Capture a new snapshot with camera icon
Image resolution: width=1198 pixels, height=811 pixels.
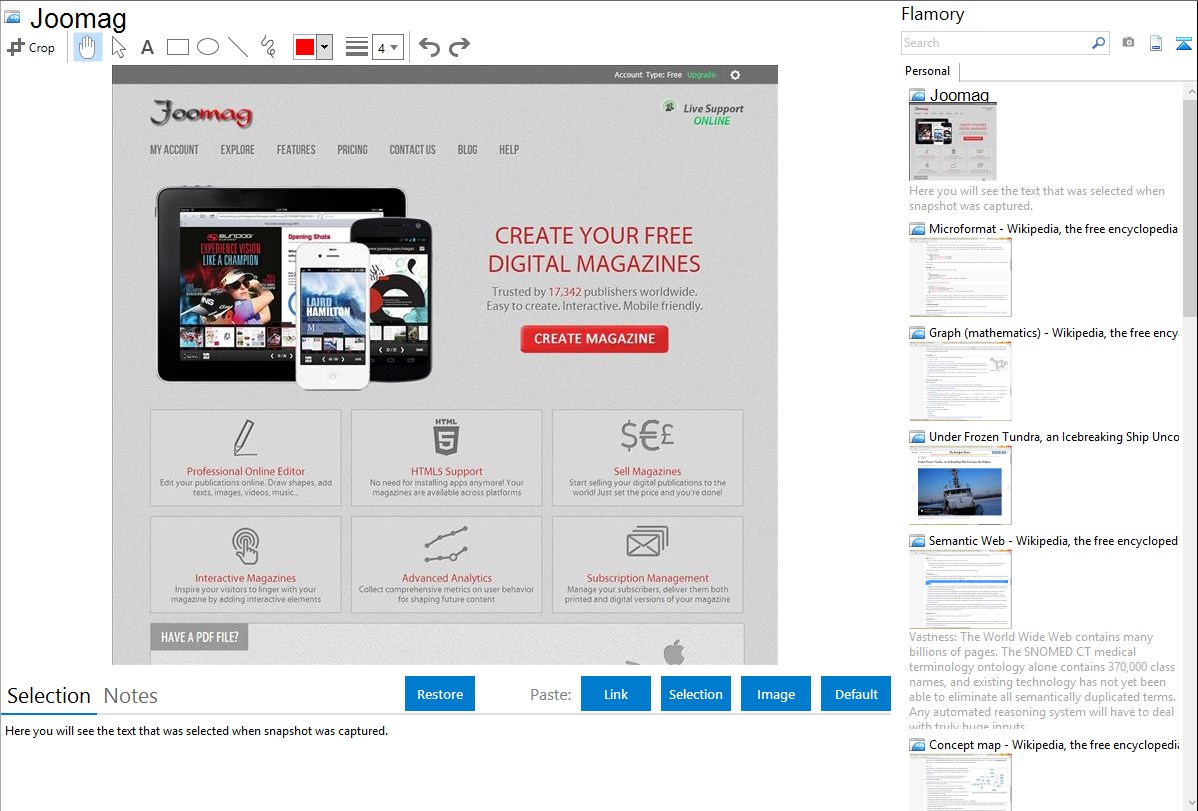[1128, 43]
